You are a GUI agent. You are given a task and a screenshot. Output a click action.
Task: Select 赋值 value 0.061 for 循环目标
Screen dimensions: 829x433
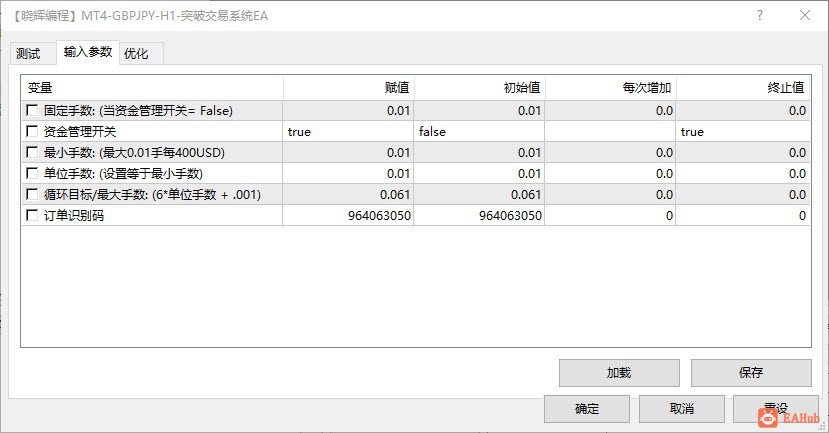click(x=348, y=195)
